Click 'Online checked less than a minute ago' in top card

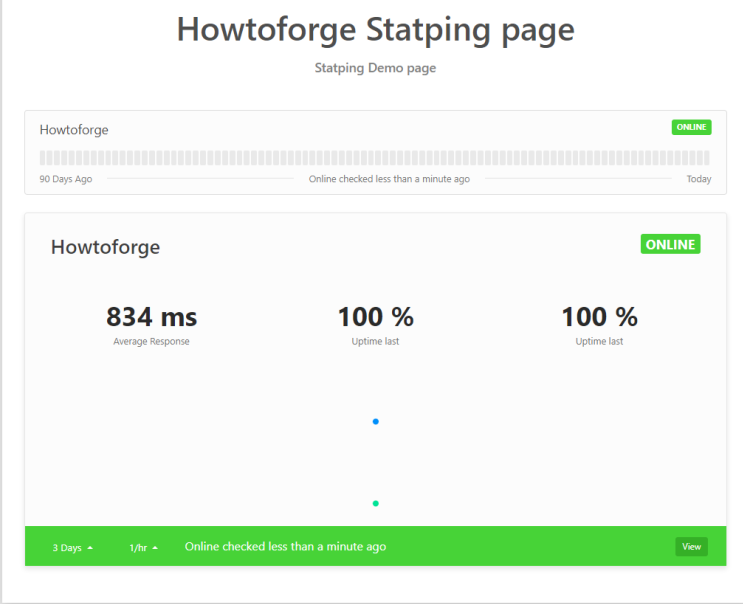(x=389, y=179)
